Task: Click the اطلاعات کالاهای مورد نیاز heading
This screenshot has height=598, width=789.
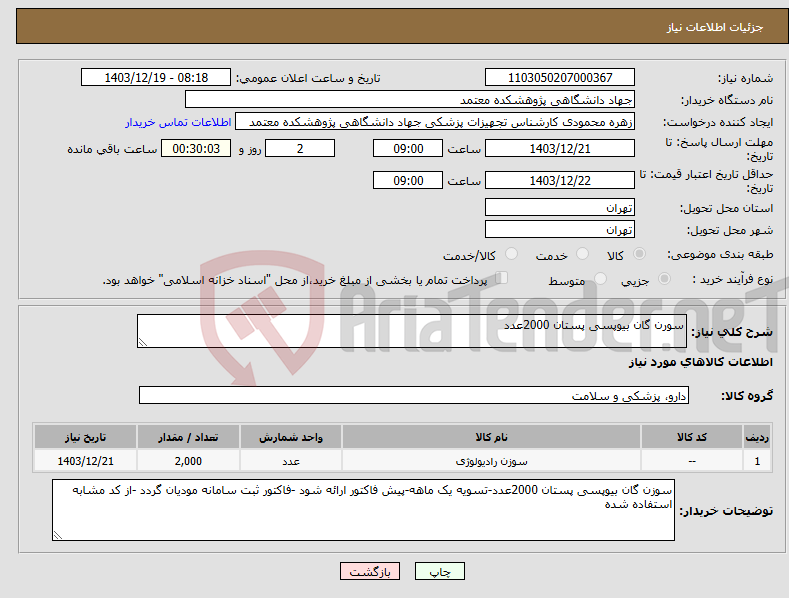Action: pyautogui.click(x=700, y=362)
